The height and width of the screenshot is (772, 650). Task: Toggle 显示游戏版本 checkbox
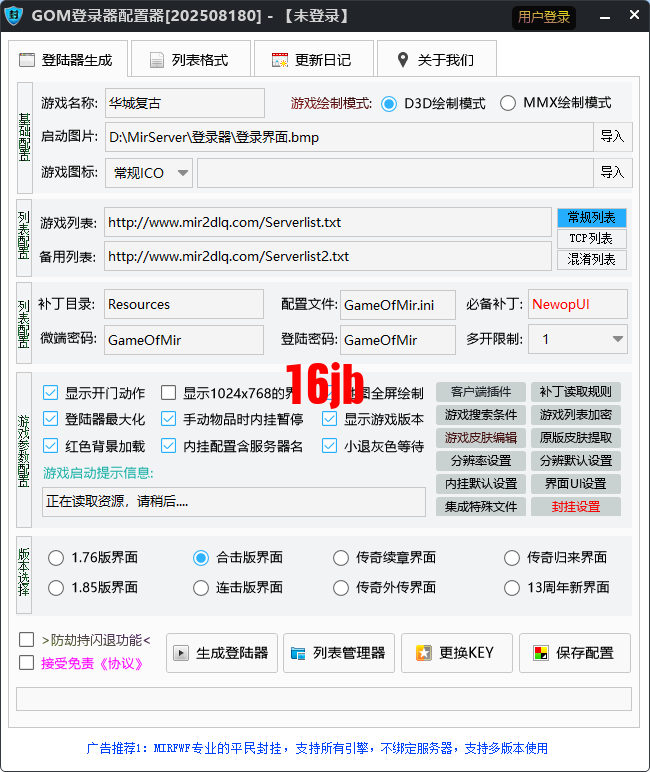pos(329,419)
